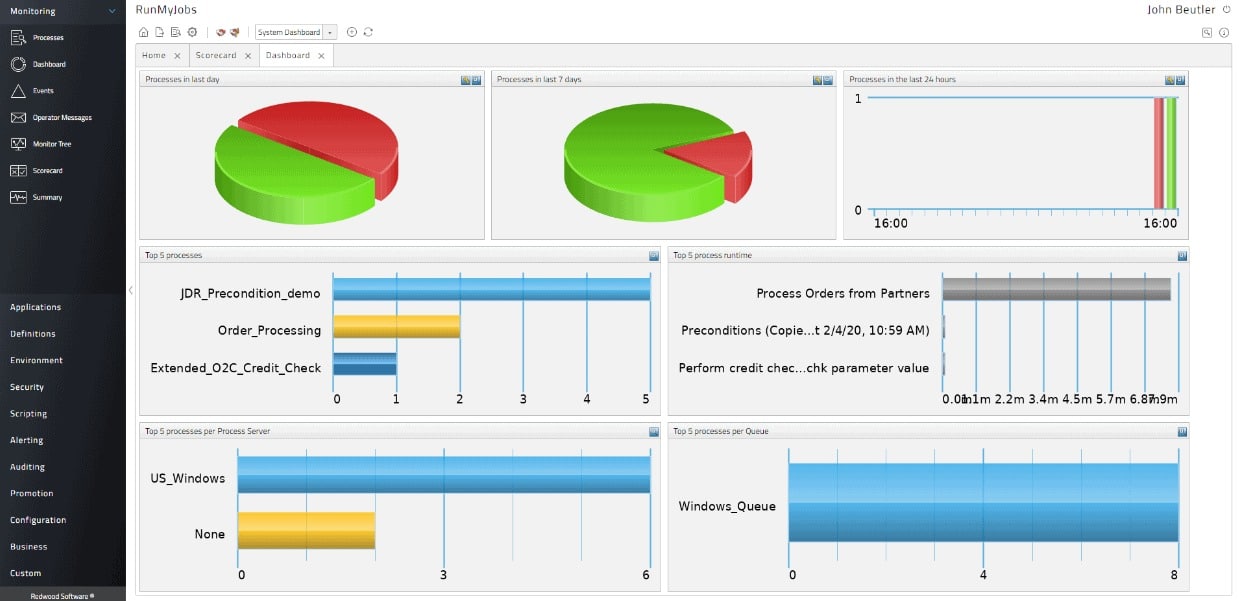The width and height of the screenshot is (1239, 601).
Task: Click window icon on Processes in last 7 days panel
Action: click(x=829, y=80)
